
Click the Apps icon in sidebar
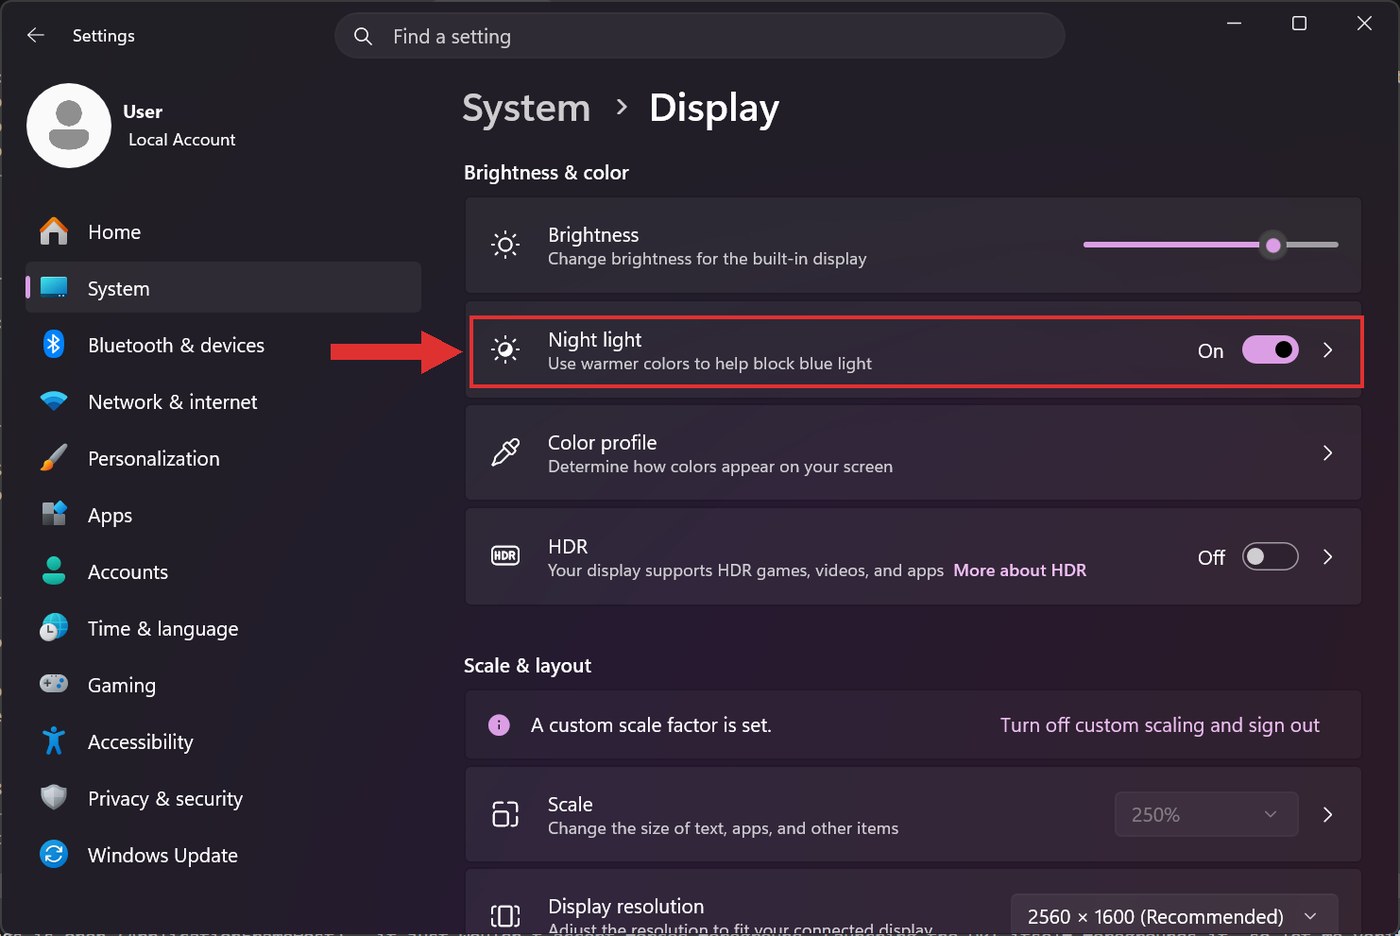[54, 514]
